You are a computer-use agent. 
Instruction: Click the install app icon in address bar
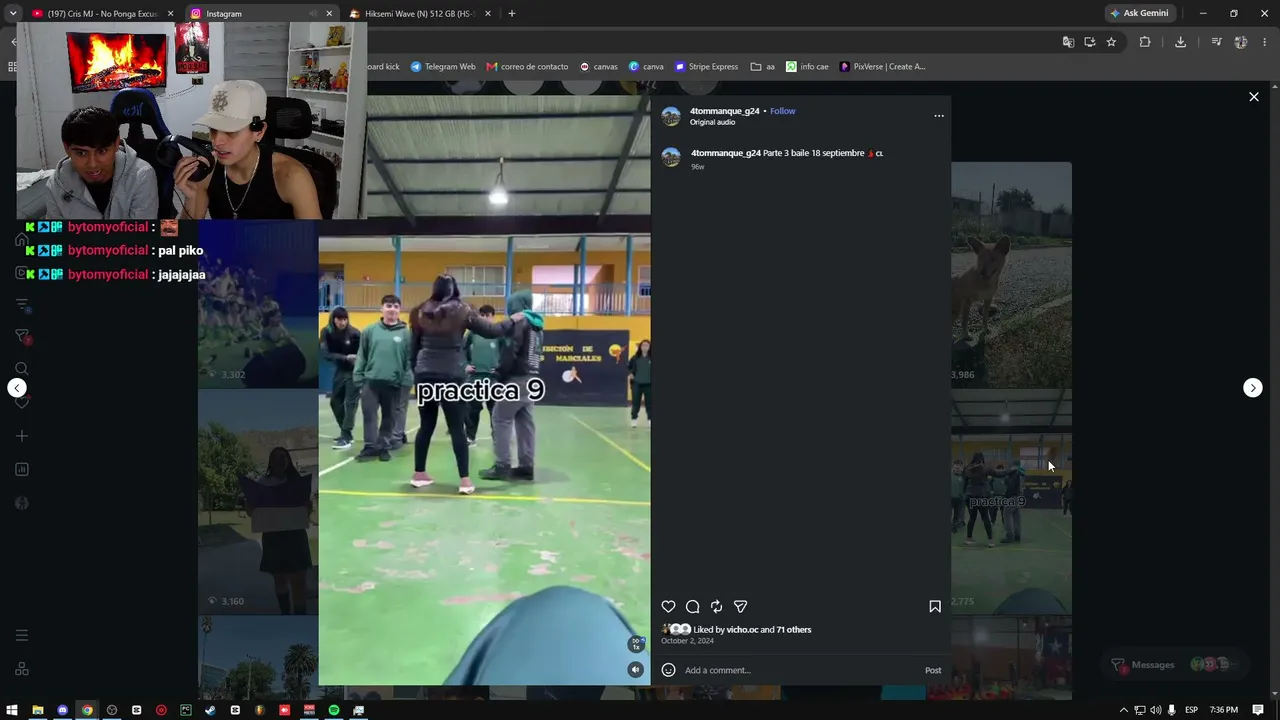tap(1089, 42)
